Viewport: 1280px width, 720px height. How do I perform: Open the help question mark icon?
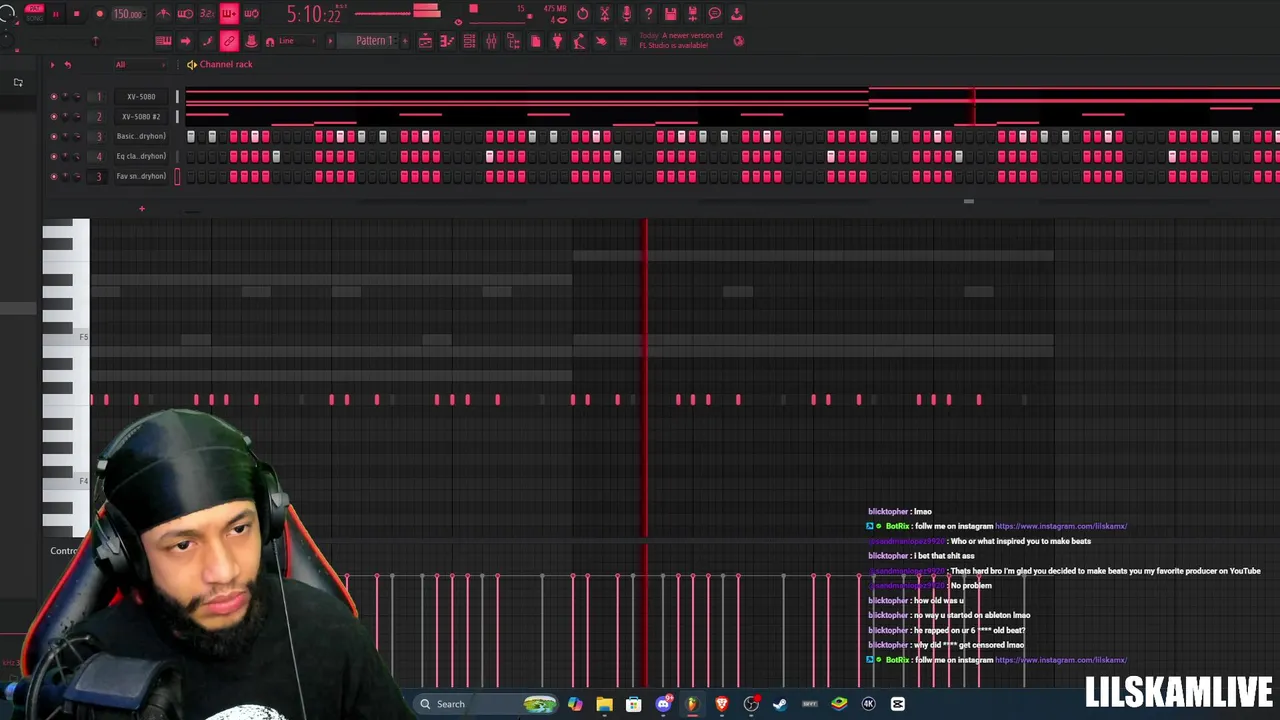click(x=648, y=14)
